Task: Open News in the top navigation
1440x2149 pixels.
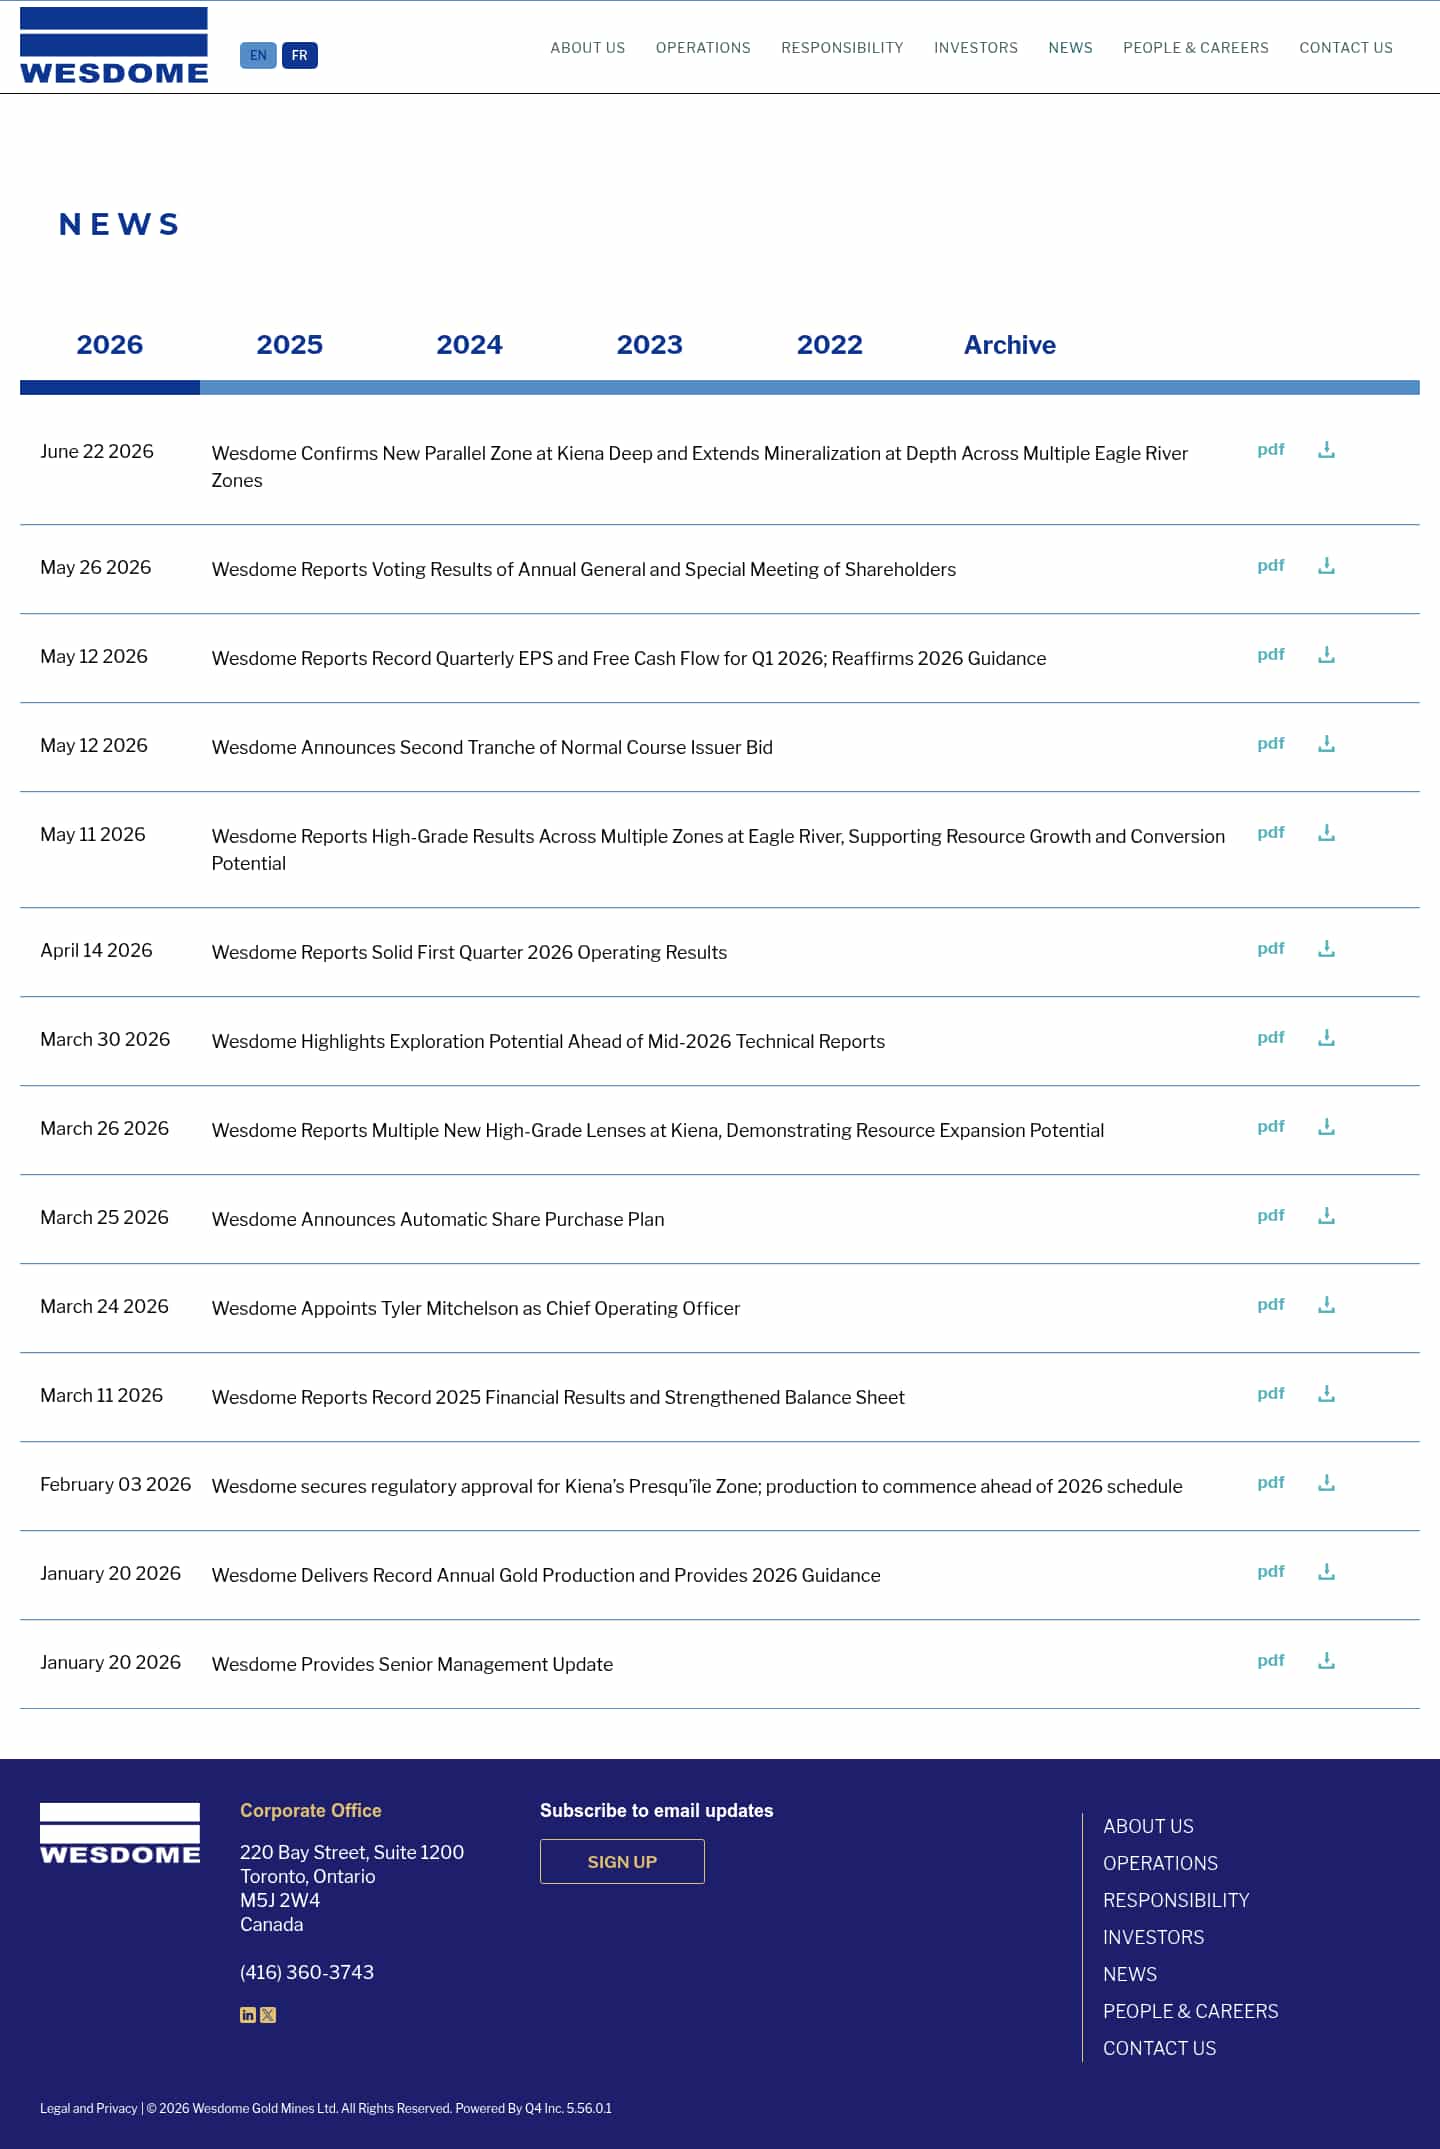Action: [1070, 48]
